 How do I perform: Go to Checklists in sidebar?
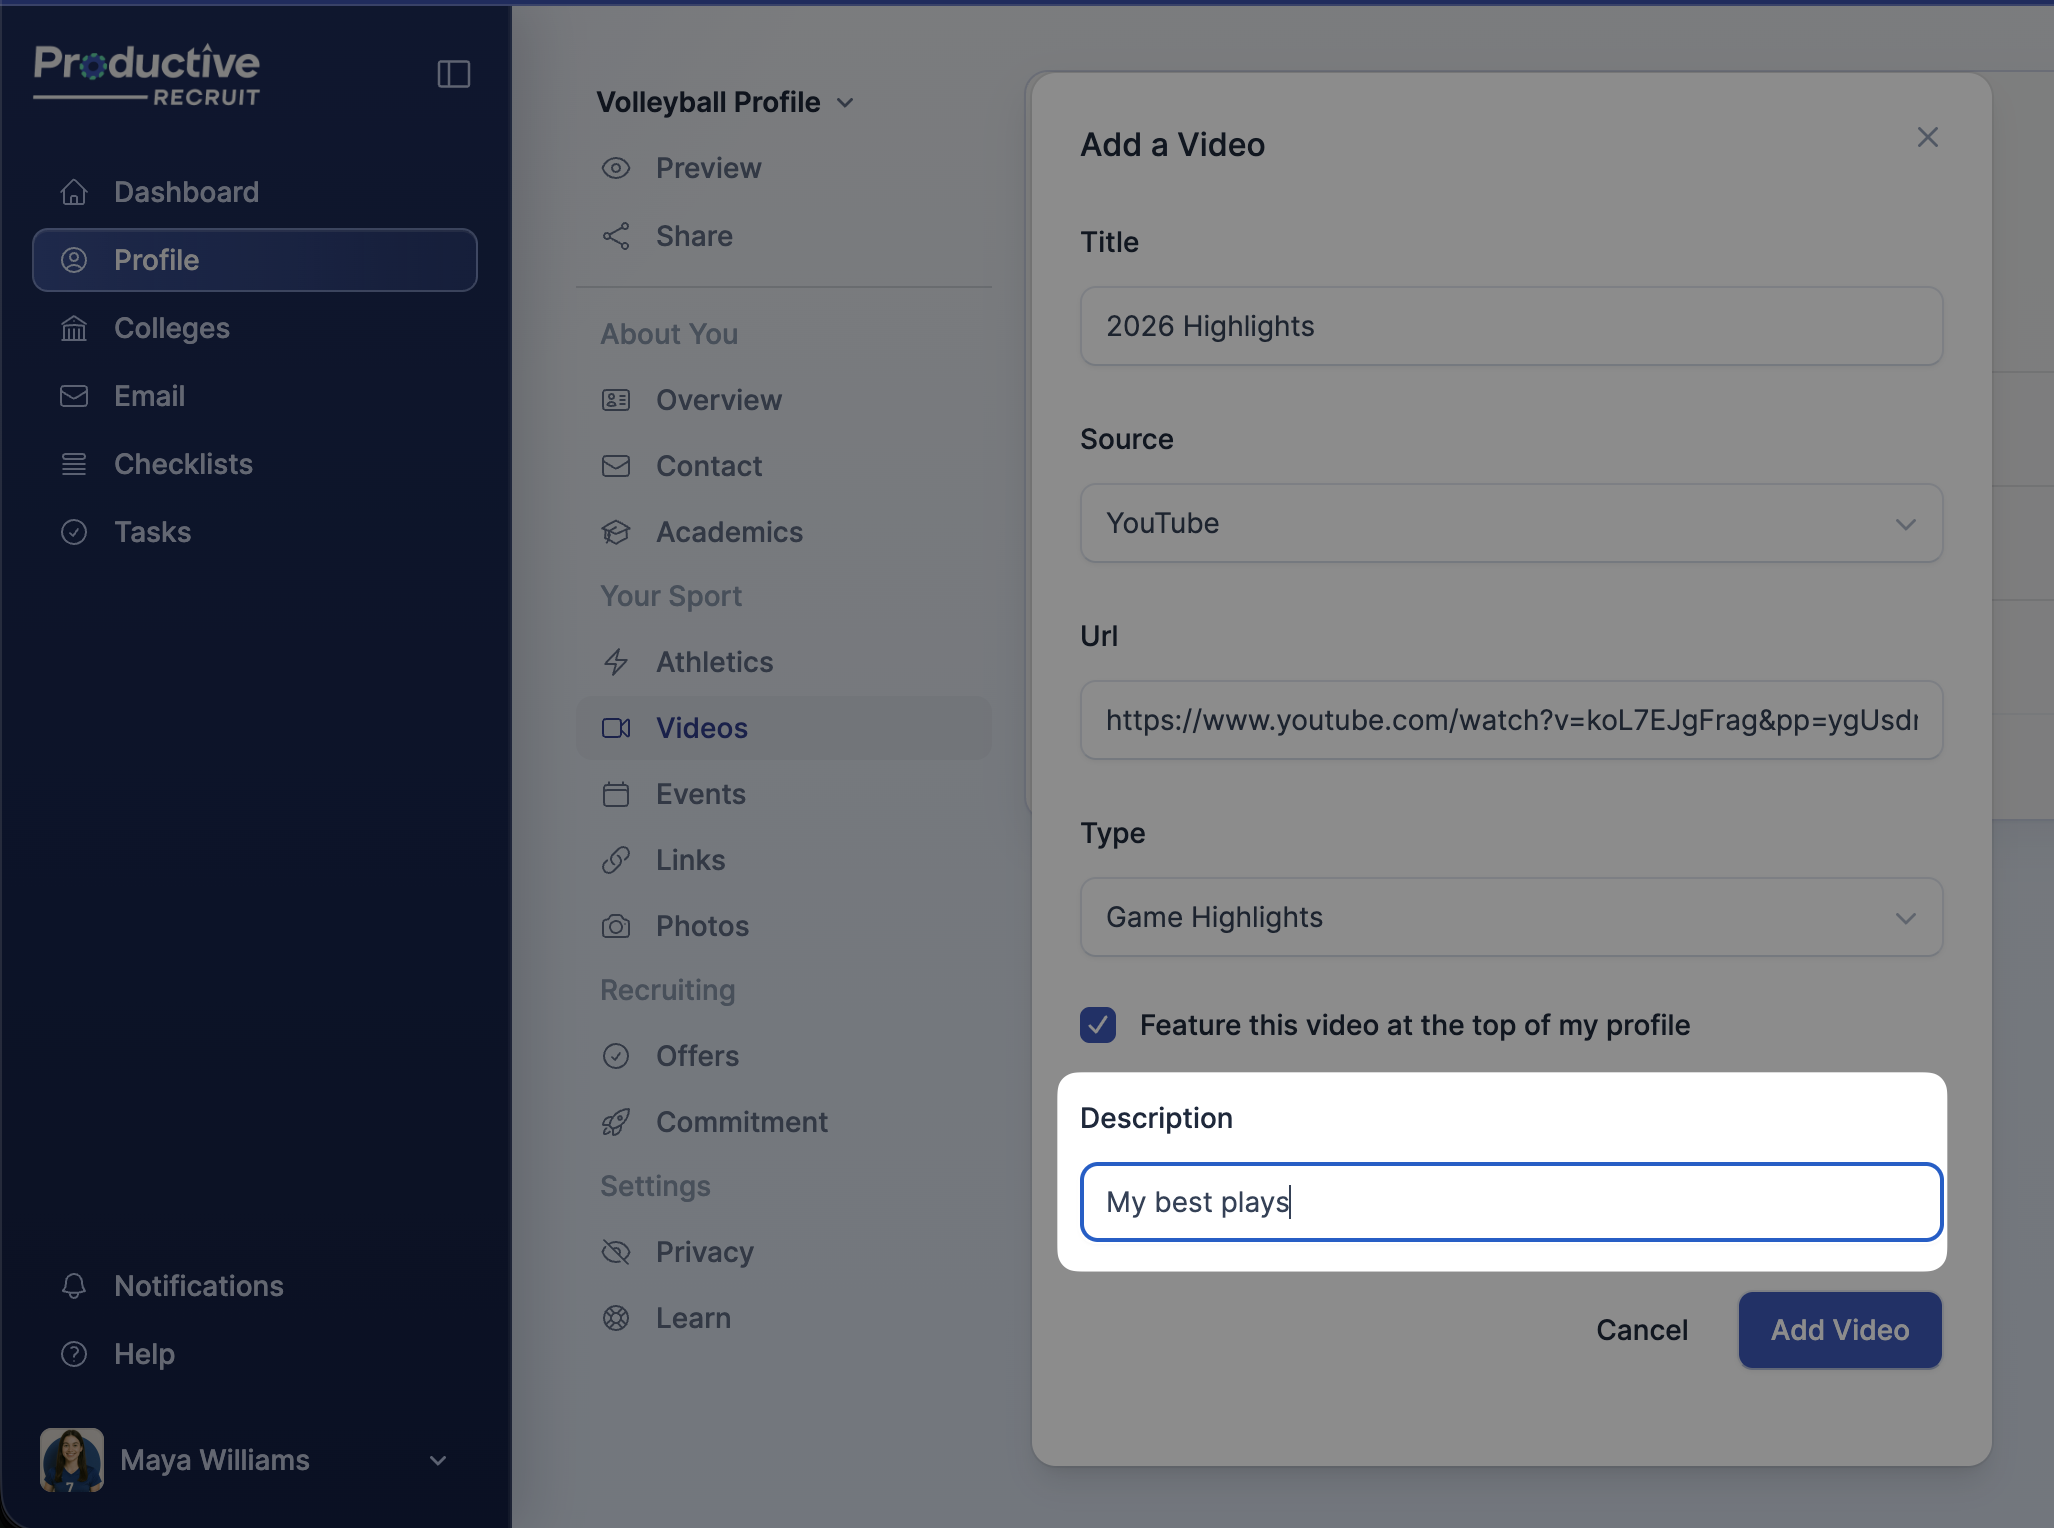[183, 464]
